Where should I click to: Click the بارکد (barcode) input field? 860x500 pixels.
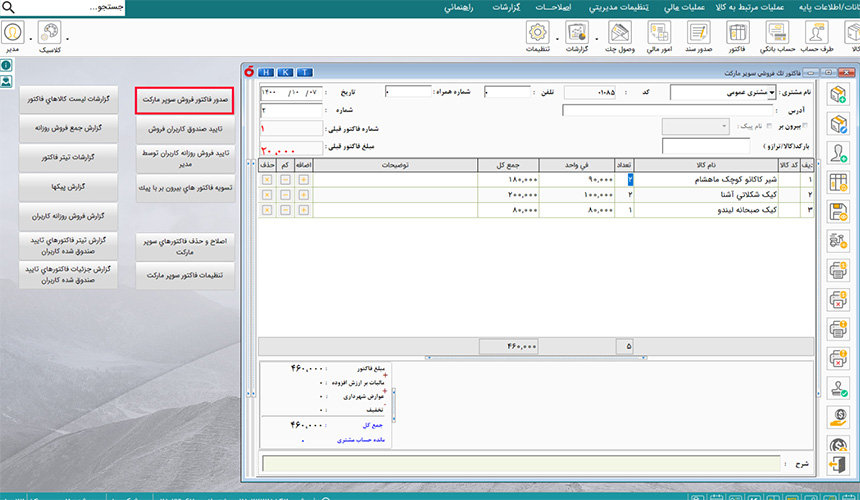(x=706, y=146)
